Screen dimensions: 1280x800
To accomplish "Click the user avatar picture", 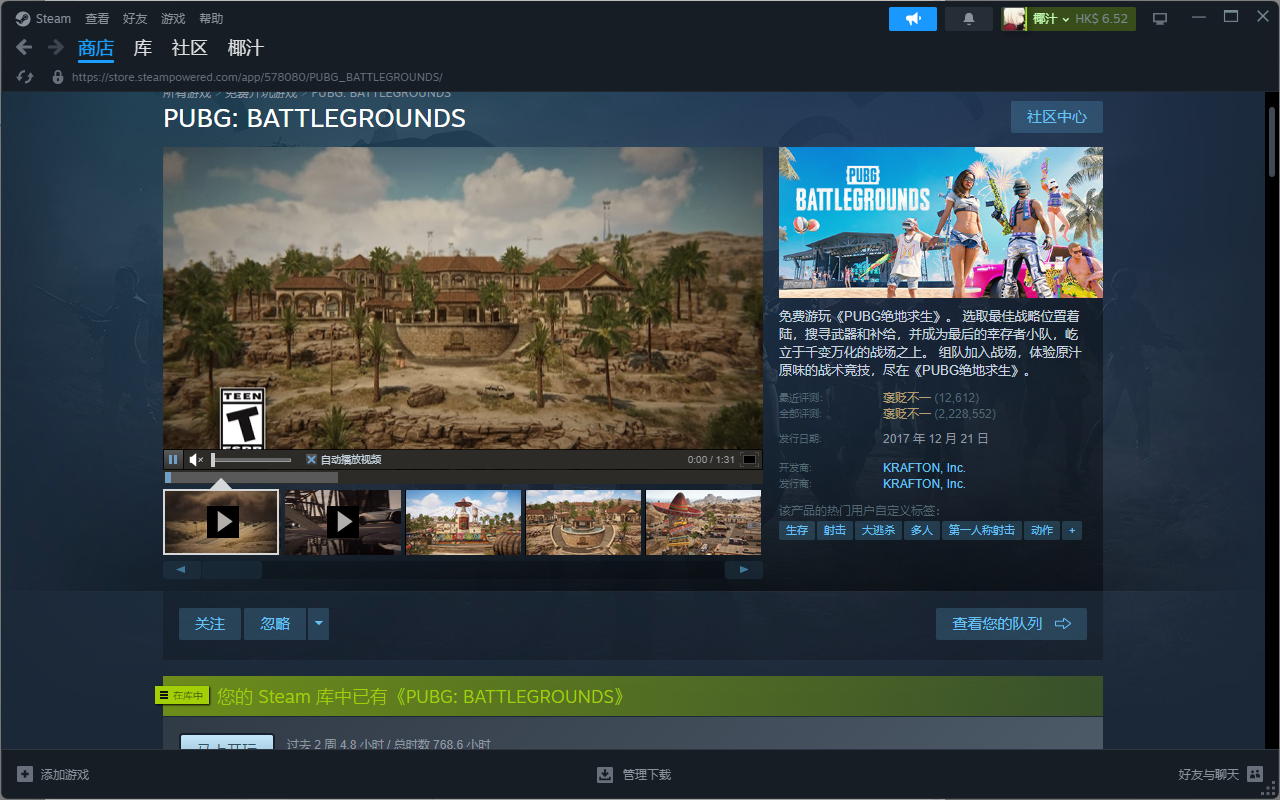I will pyautogui.click(x=1014, y=19).
